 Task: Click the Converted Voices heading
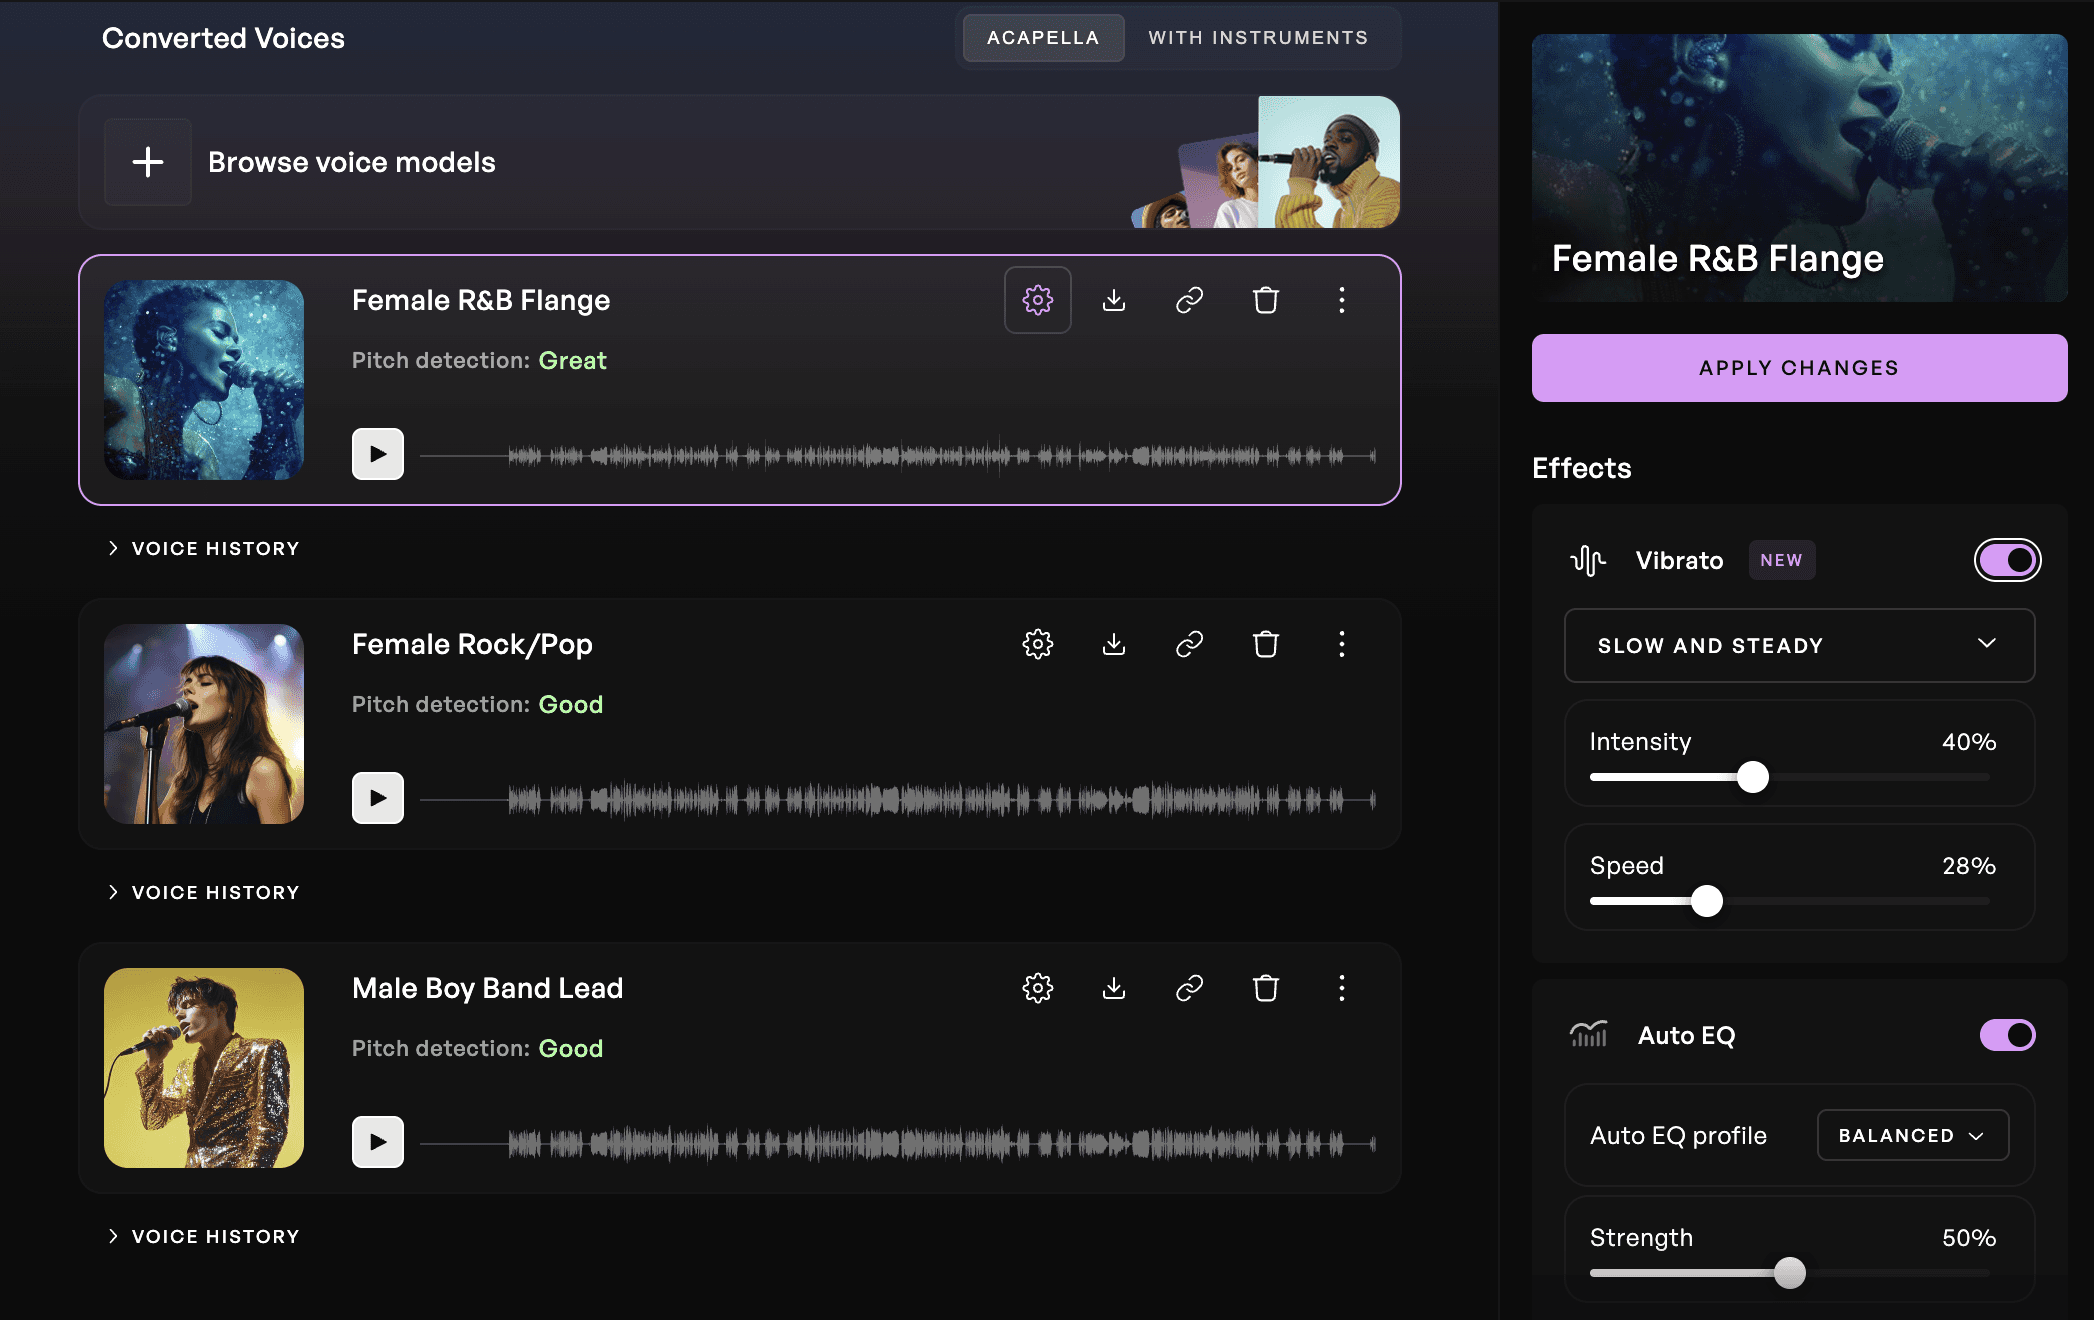pyautogui.click(x=223, y=38)
